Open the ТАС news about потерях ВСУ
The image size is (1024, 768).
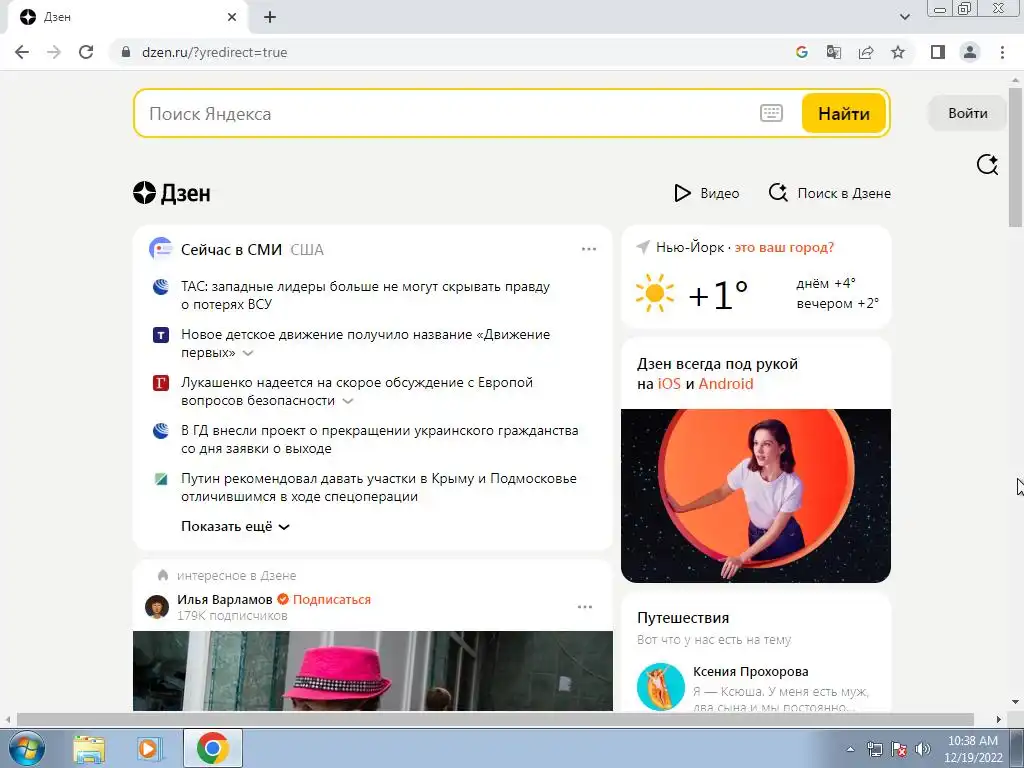click(365, 295)
